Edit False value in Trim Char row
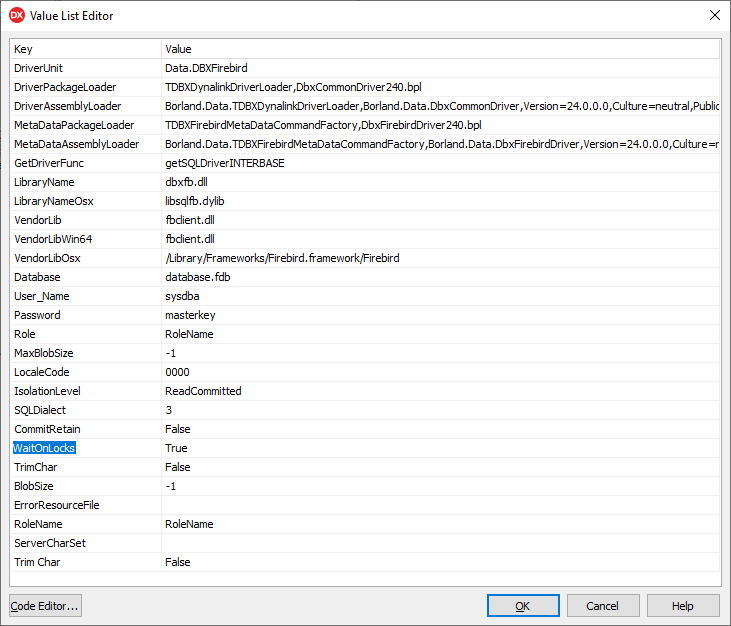 (441, 562)
